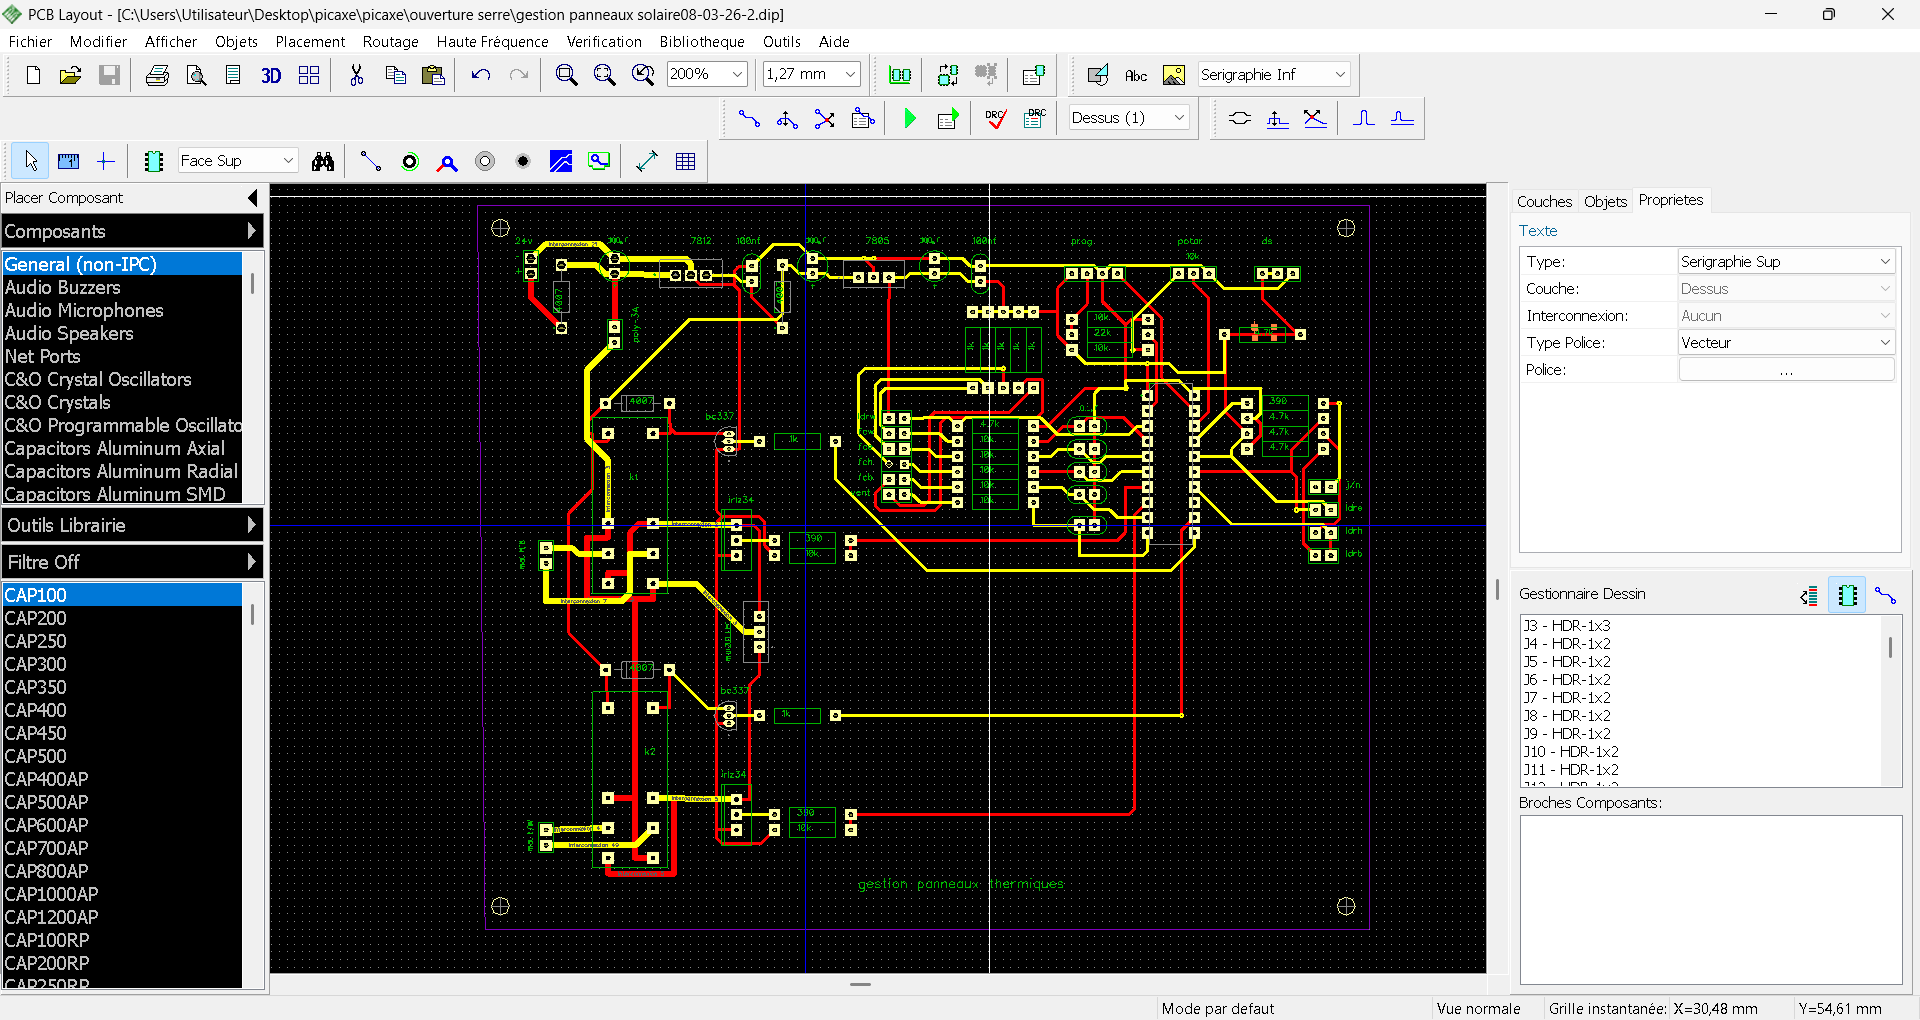Select CAP300 in the component list

(36, 664)
